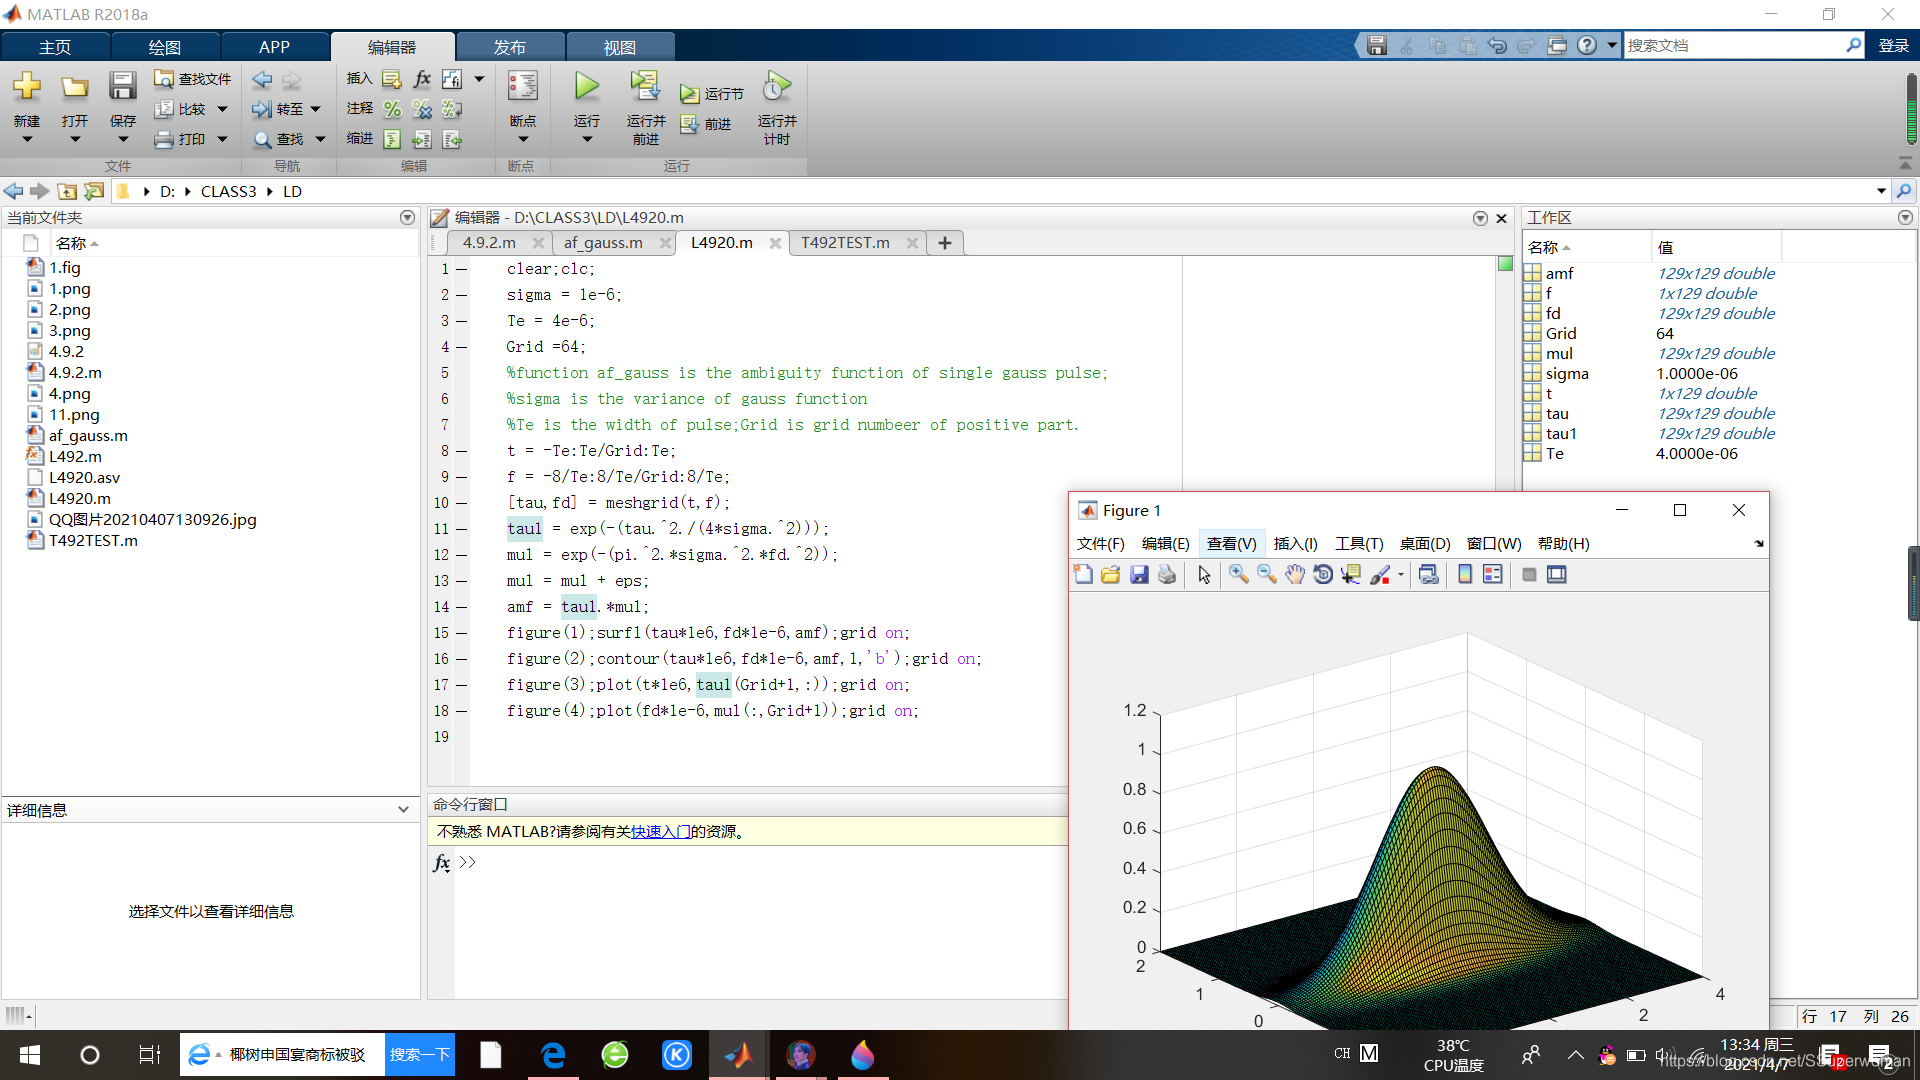Switch to the af_gauss.m editor tab
Screen dimensions: 1920x1080
(x=603, y=243)
